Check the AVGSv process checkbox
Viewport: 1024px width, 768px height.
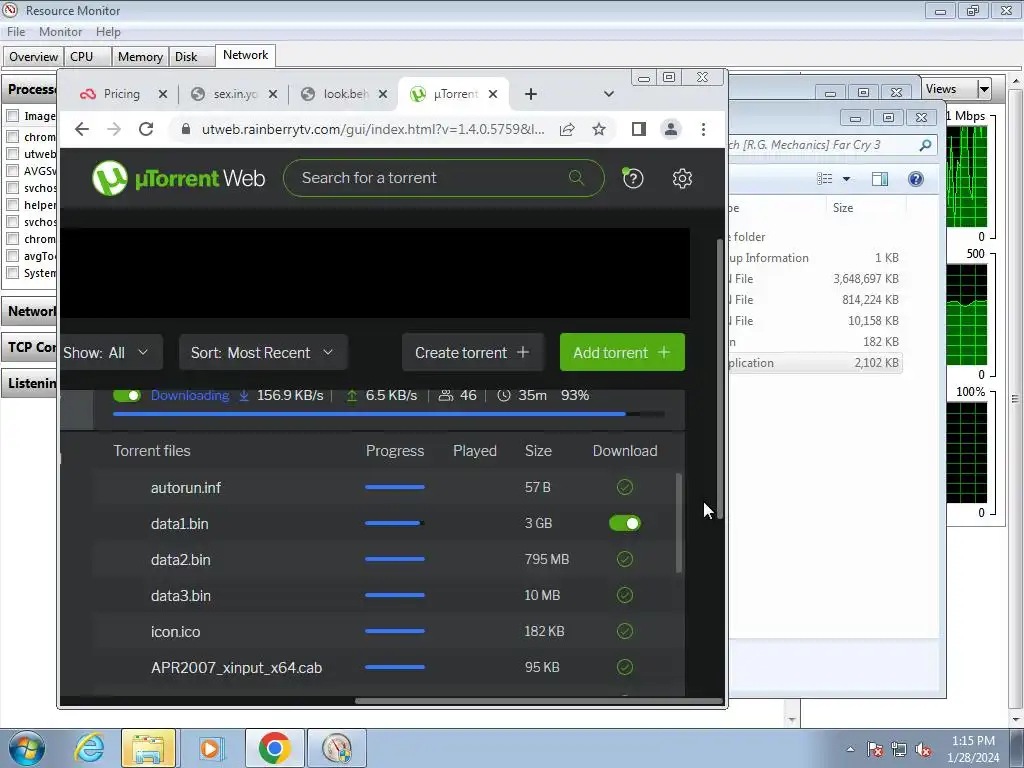tap(12, 171)
